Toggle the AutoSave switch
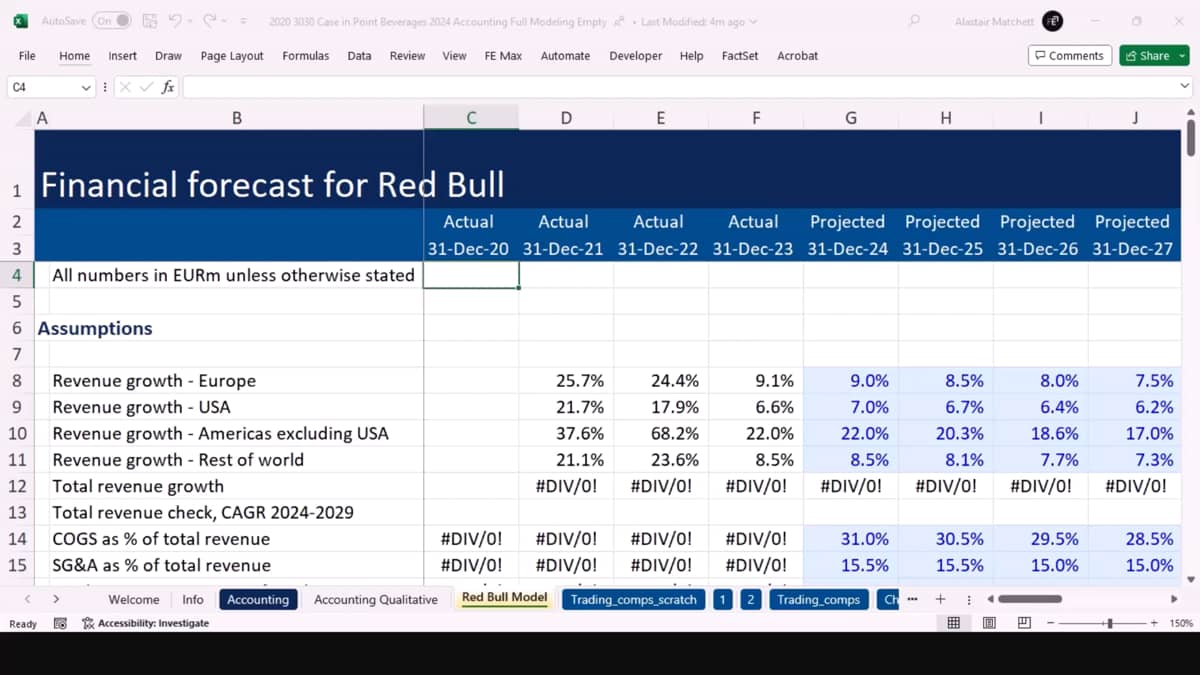Image resolution: width=1200 pixels, height=675 pixels. [111, 21]
